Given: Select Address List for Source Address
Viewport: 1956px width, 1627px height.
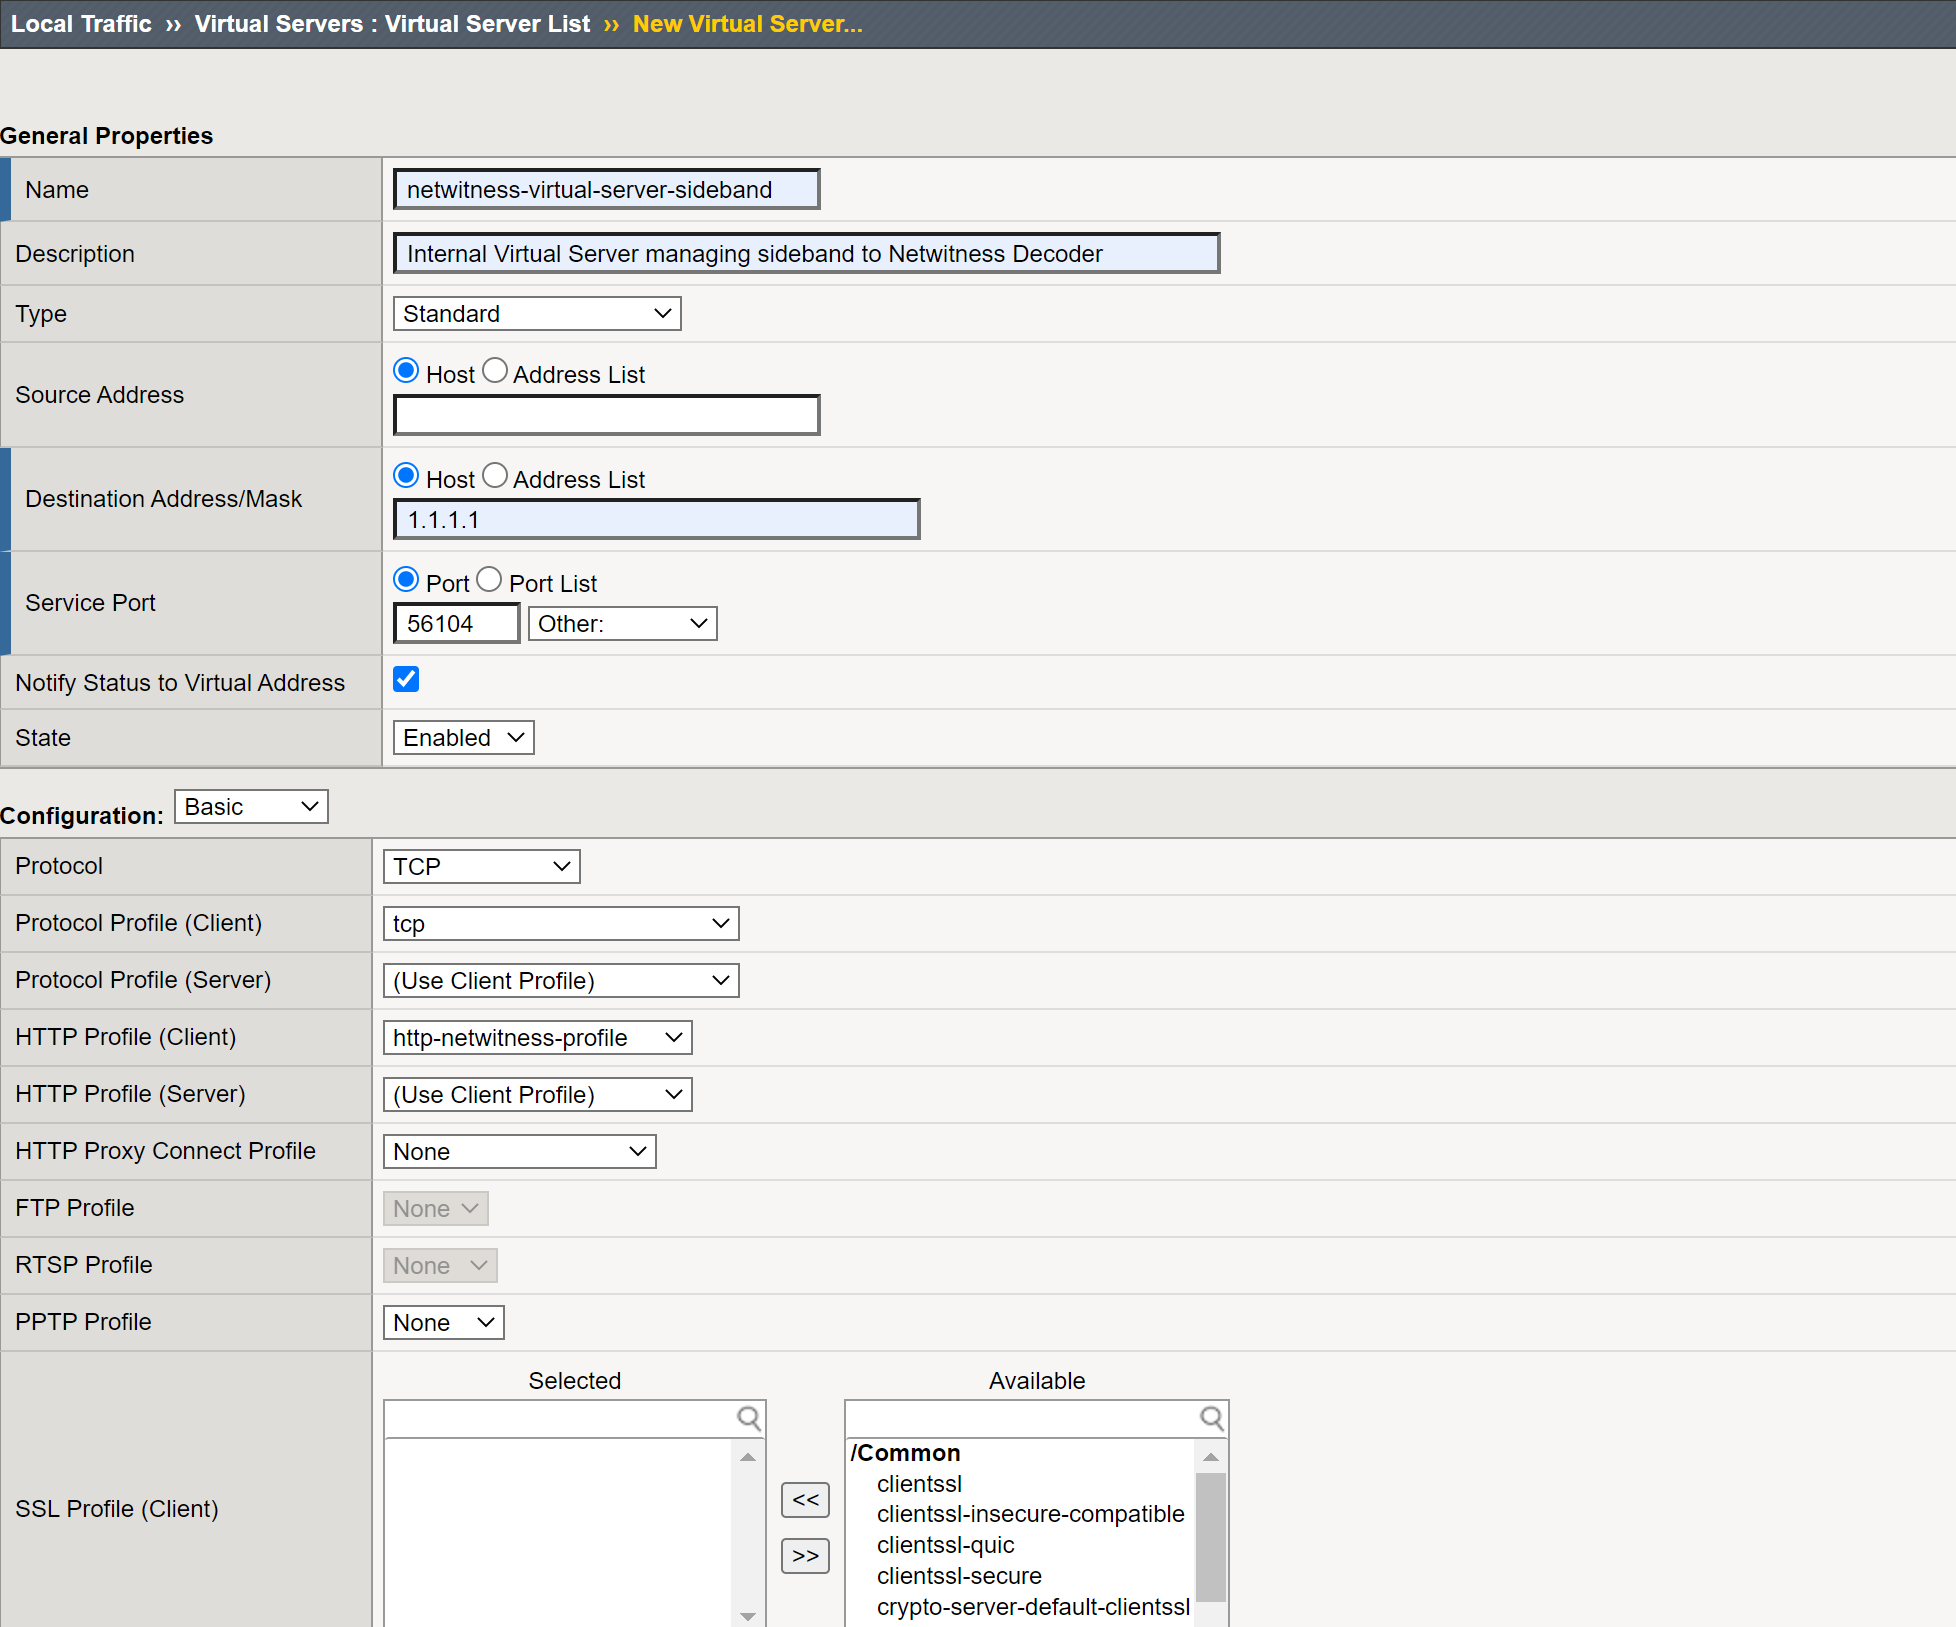Looking at the screenshot, I should coord(495,371).
